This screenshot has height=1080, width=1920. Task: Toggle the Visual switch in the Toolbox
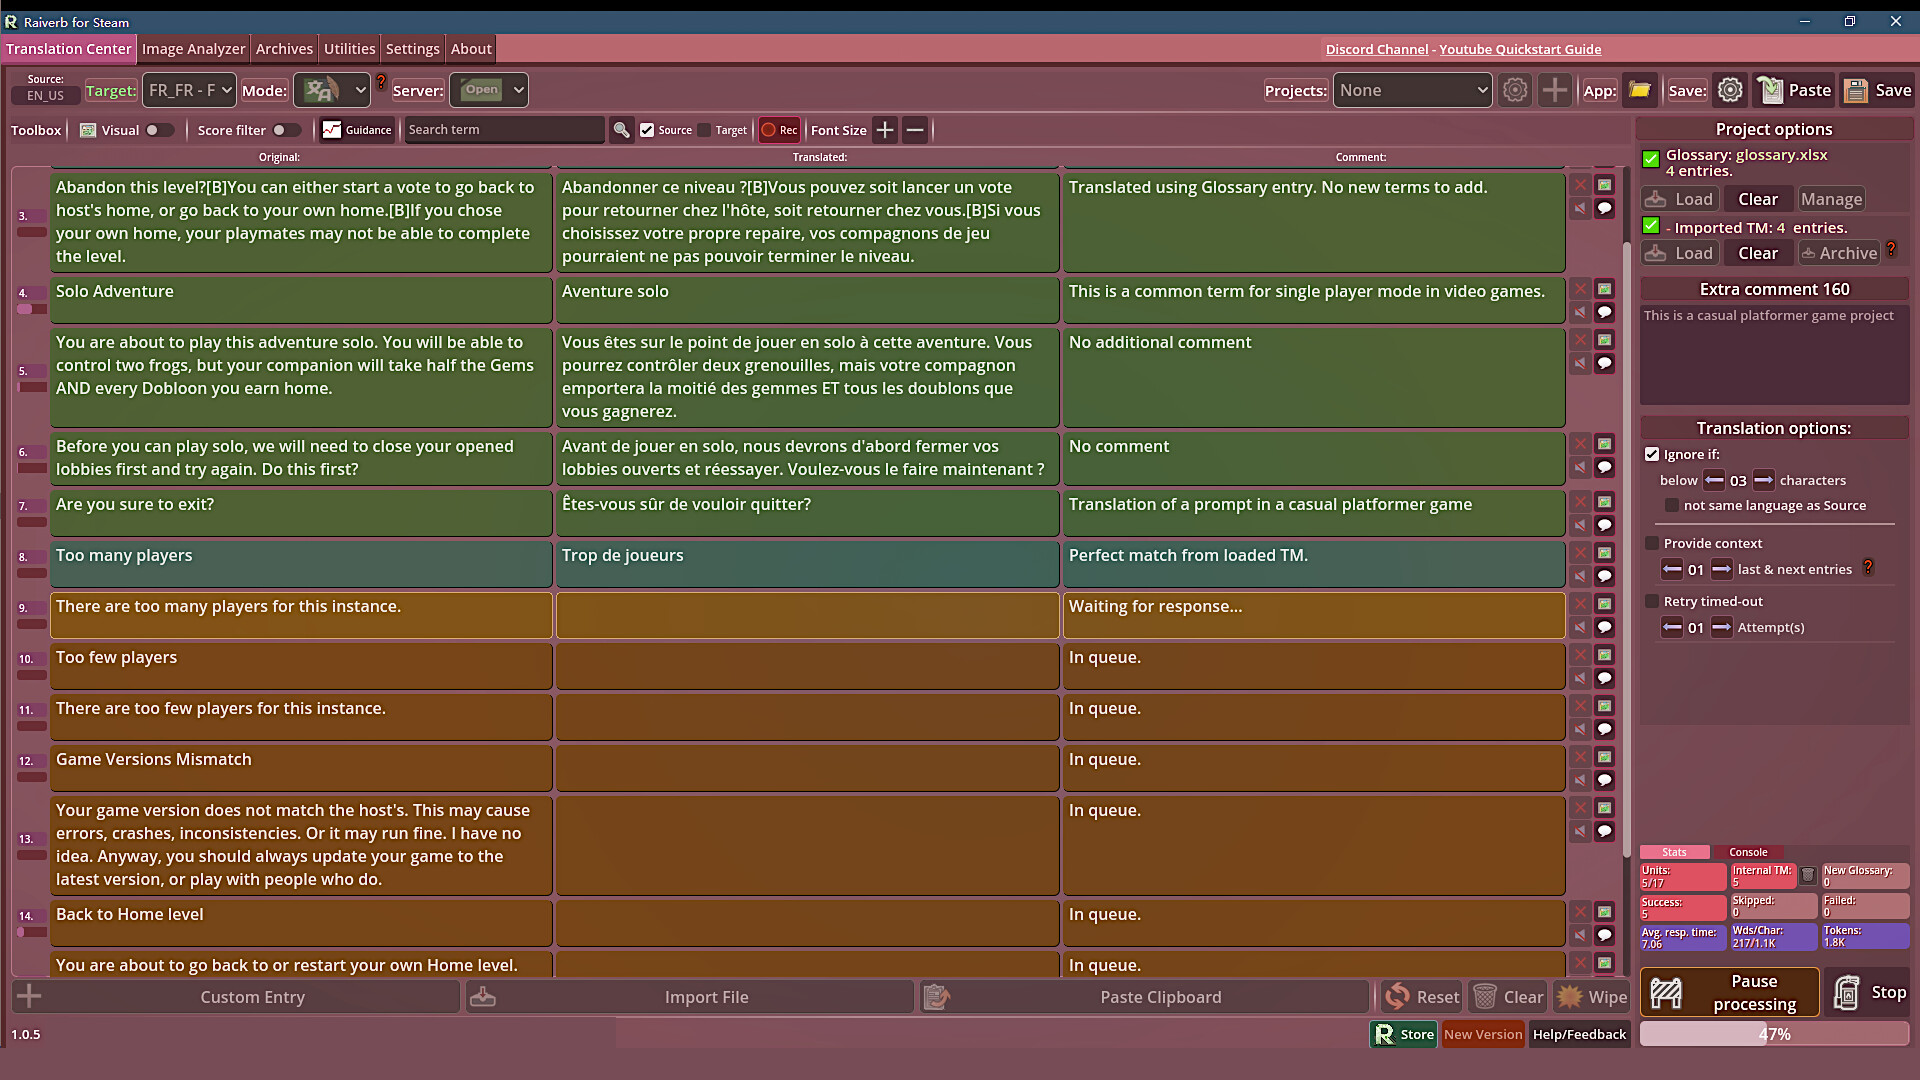pyautogui.click(x=158, y=130)
